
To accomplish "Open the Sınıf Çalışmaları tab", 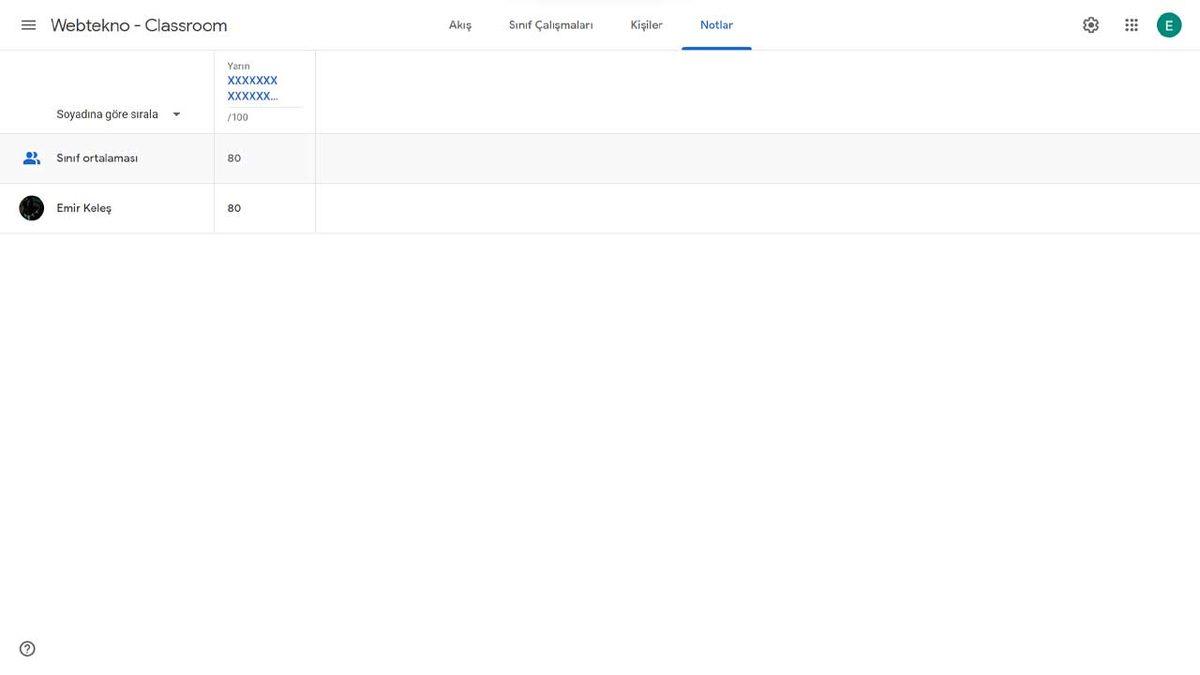I will pyautogui.click(x=550, y=25).
